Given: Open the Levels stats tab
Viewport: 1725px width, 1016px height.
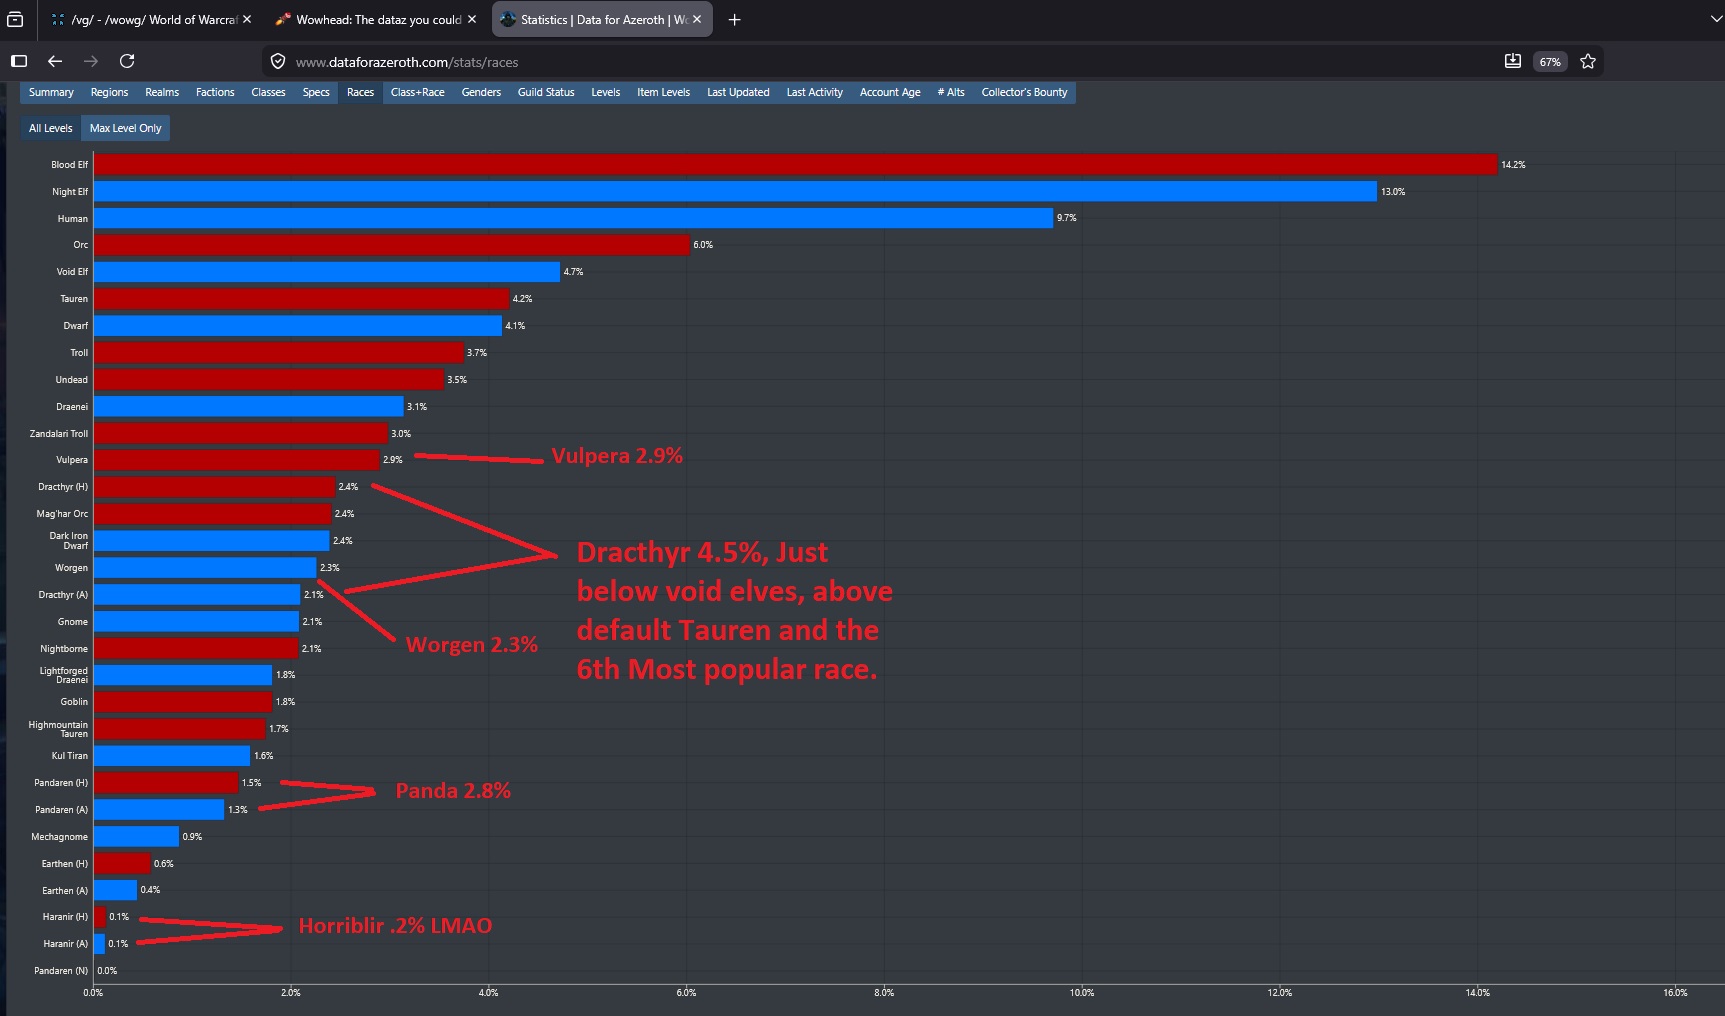Looking at the screenshot, I should point(606,92).
